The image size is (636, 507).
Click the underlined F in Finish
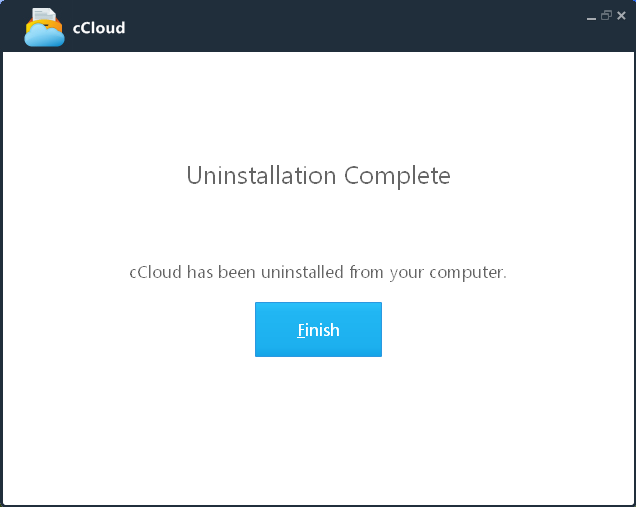301,330
